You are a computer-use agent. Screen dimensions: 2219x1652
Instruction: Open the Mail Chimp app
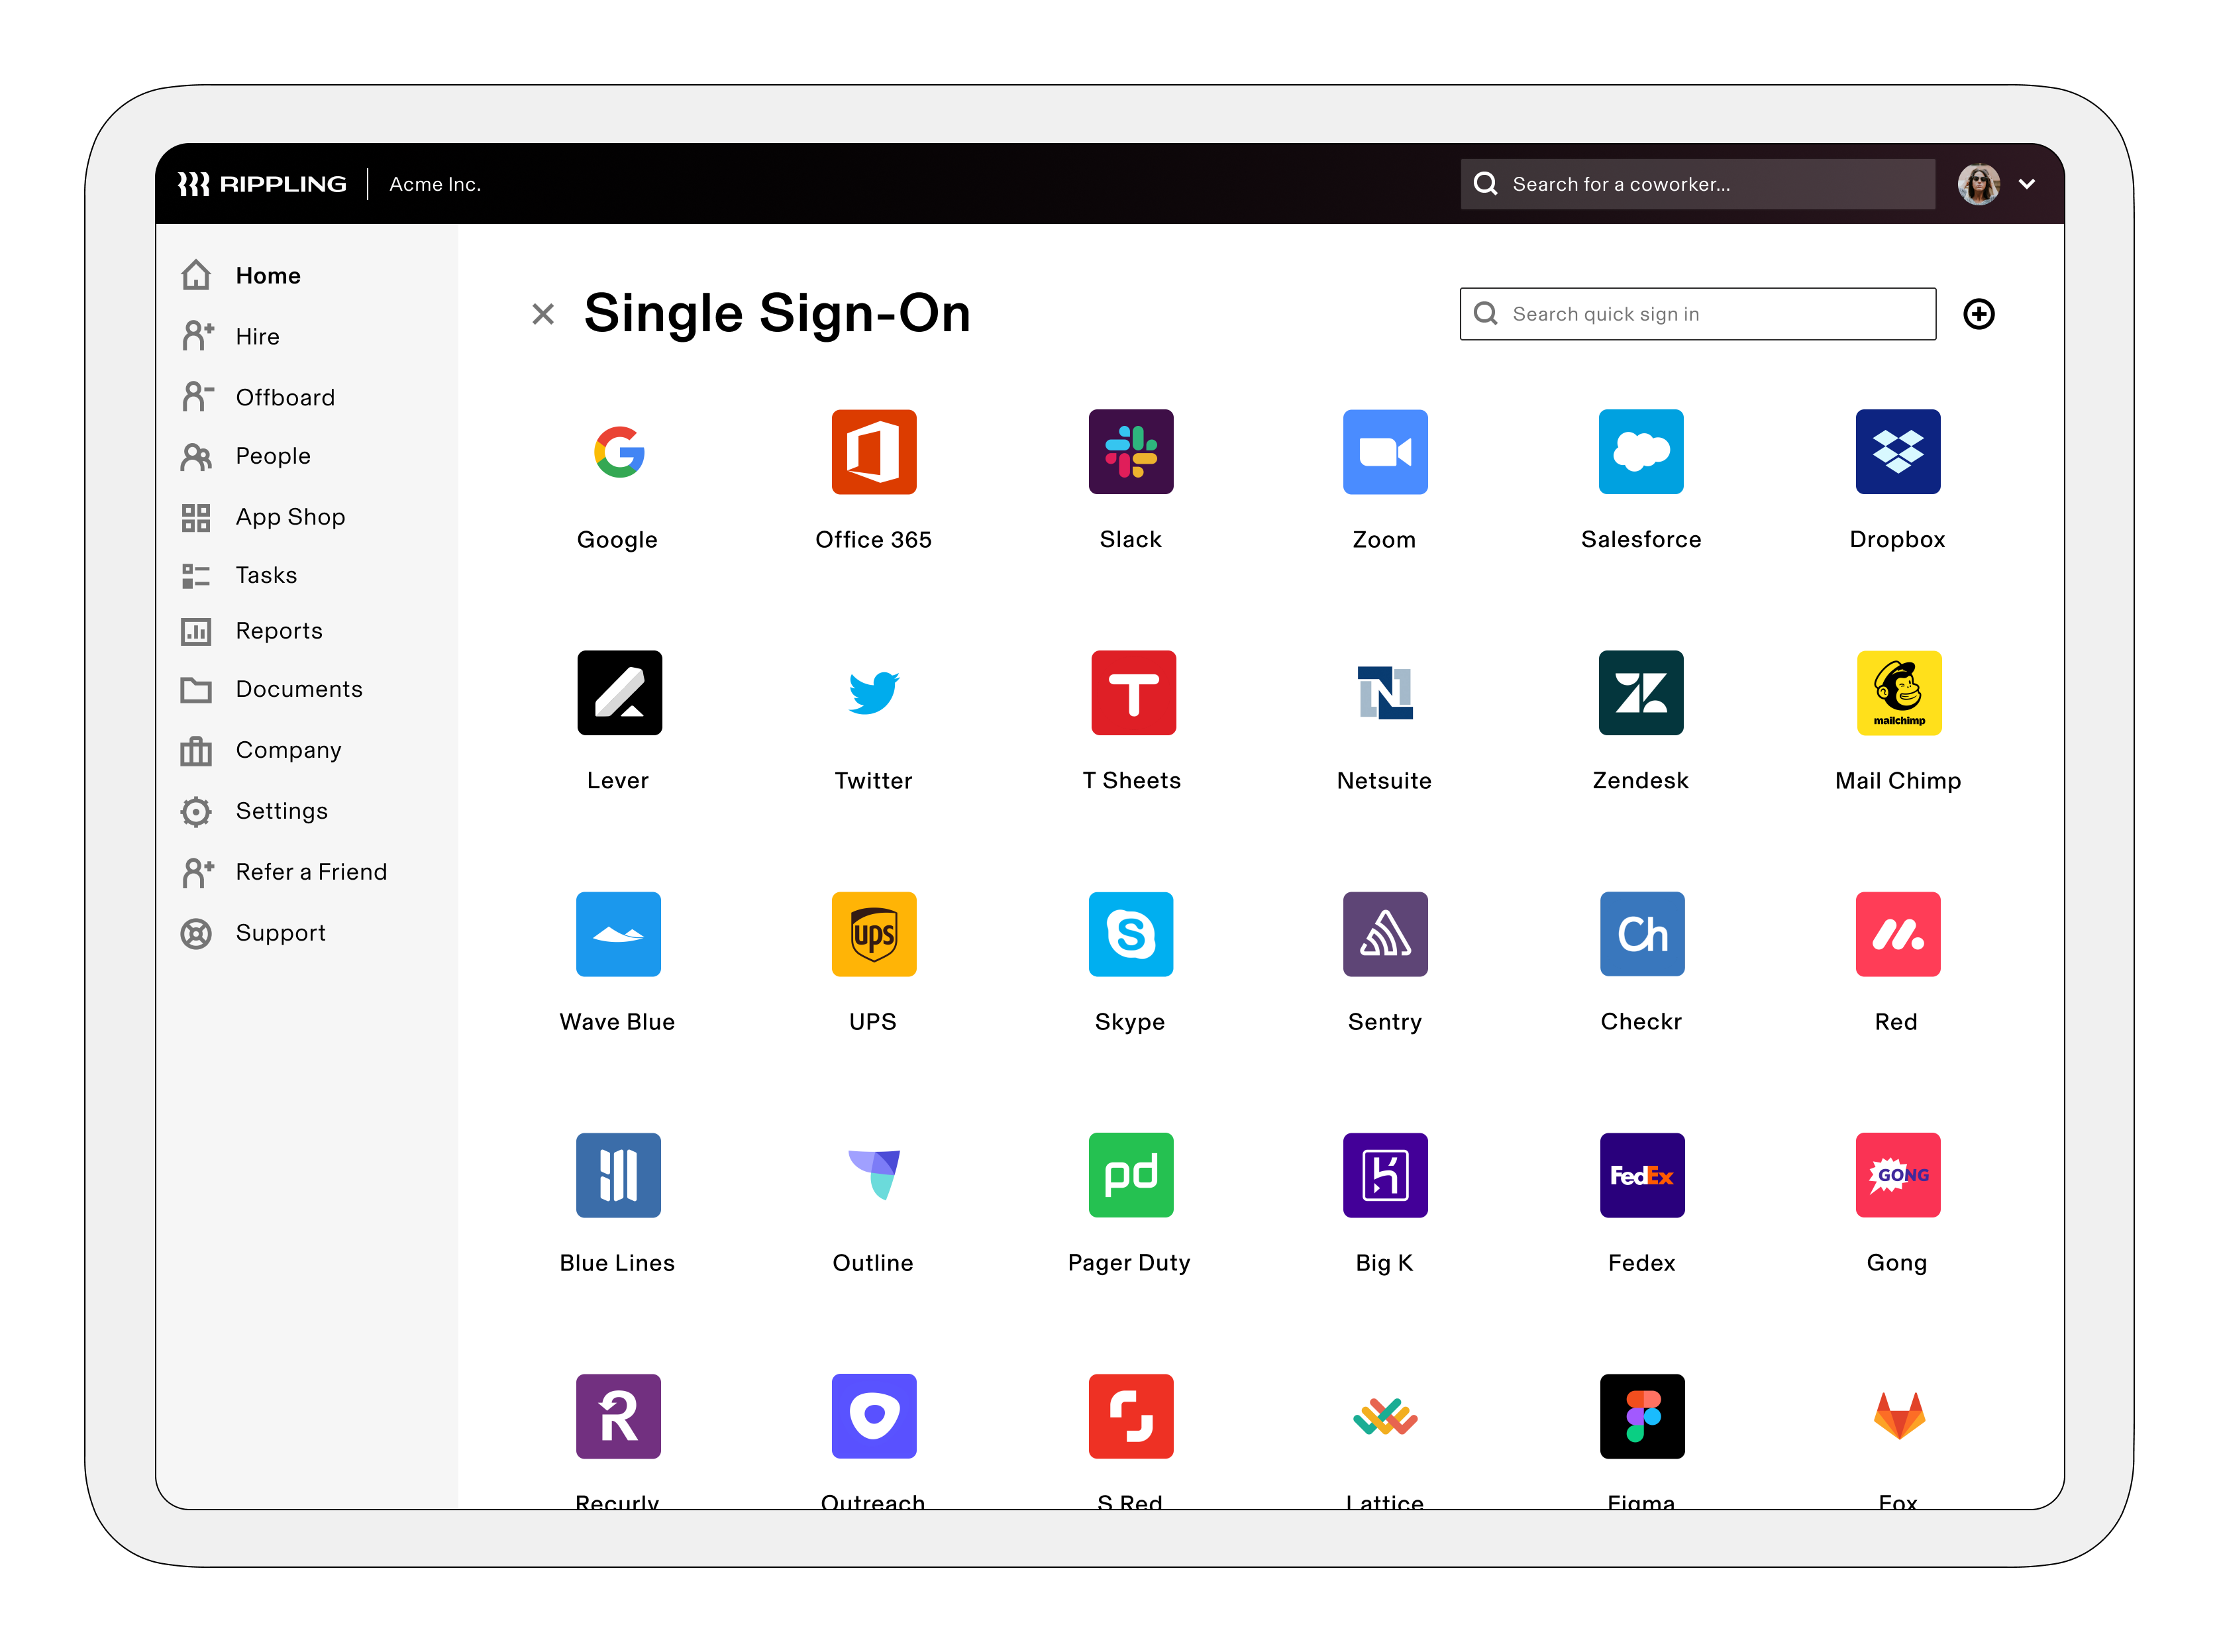pyautogui.click(x=1897, y=693)
